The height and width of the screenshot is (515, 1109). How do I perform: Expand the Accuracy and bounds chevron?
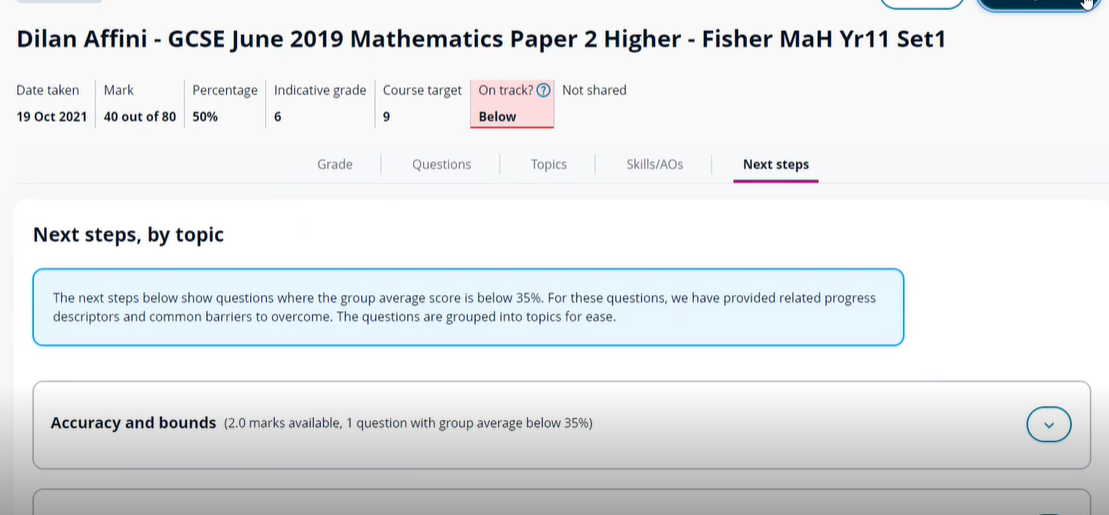(1048, 425)
